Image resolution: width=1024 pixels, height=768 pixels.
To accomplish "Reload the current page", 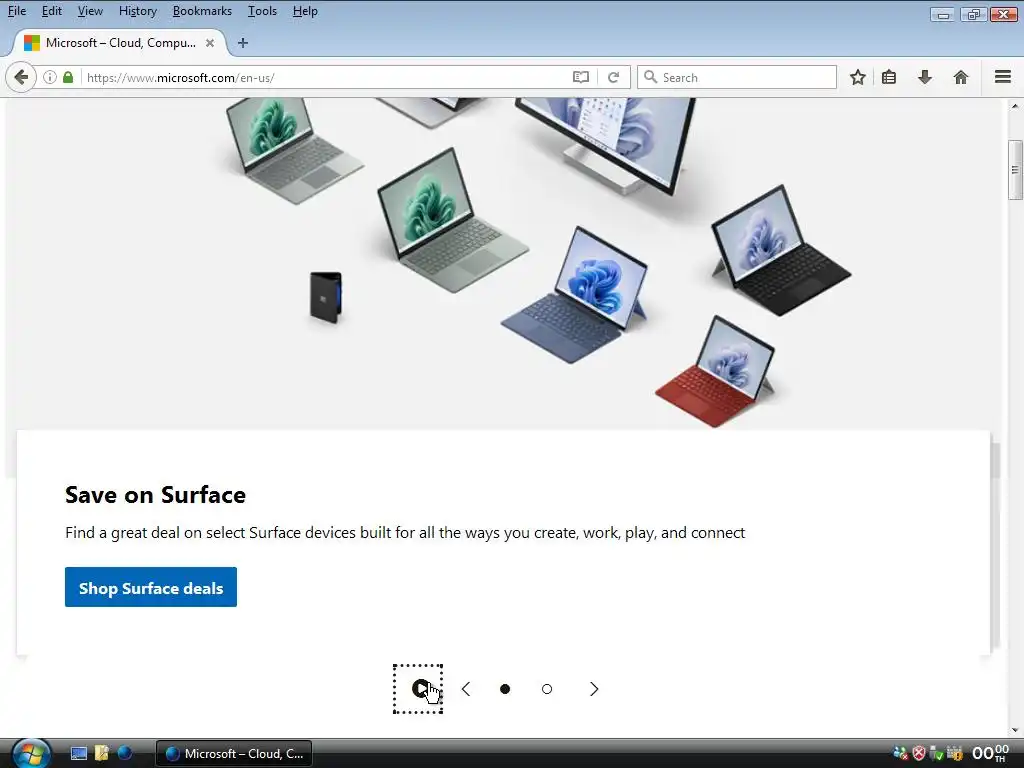I will tap(613, 77).
